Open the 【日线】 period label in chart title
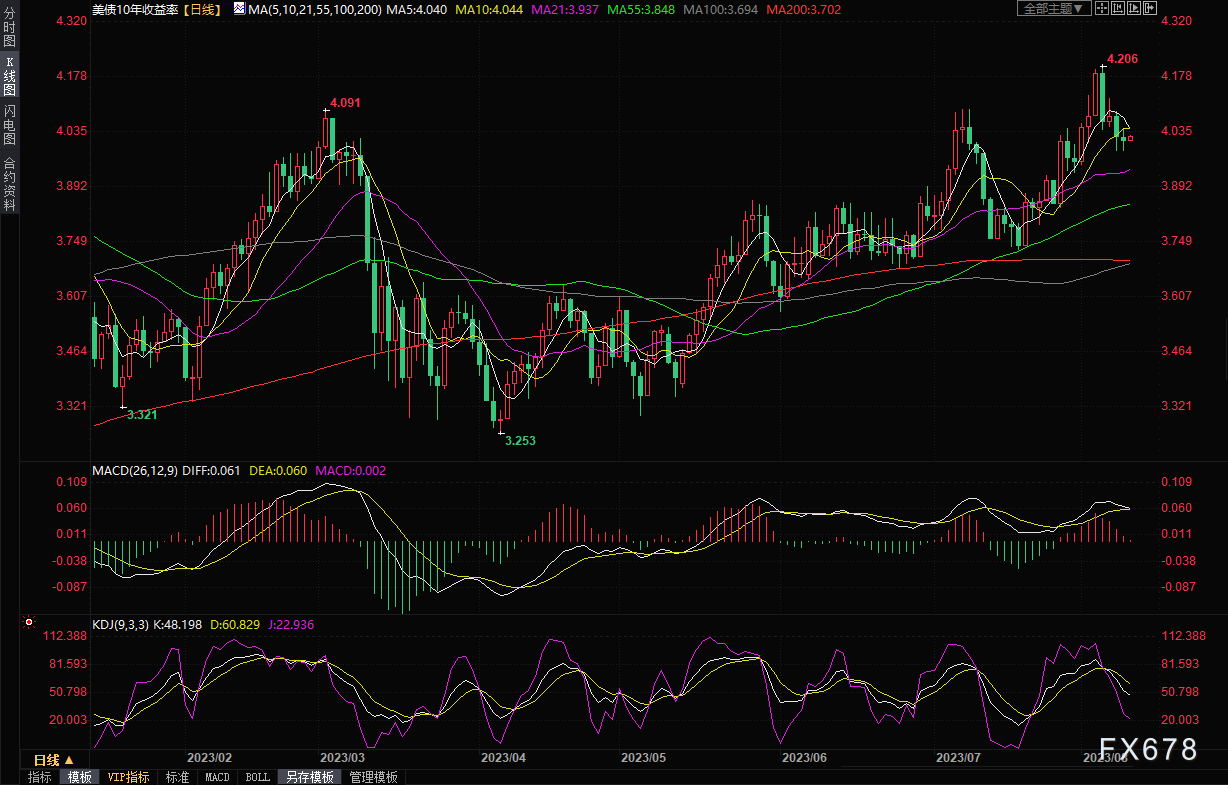Screen dimensions: 1228x785 coord(203,8)
